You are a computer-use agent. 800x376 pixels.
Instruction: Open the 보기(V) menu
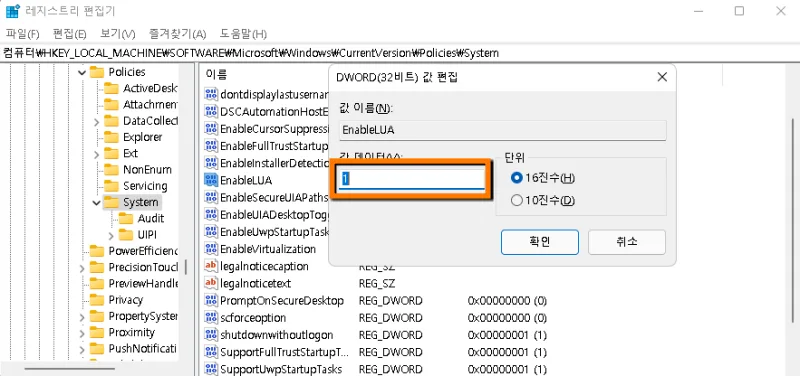tap(117, 34)
